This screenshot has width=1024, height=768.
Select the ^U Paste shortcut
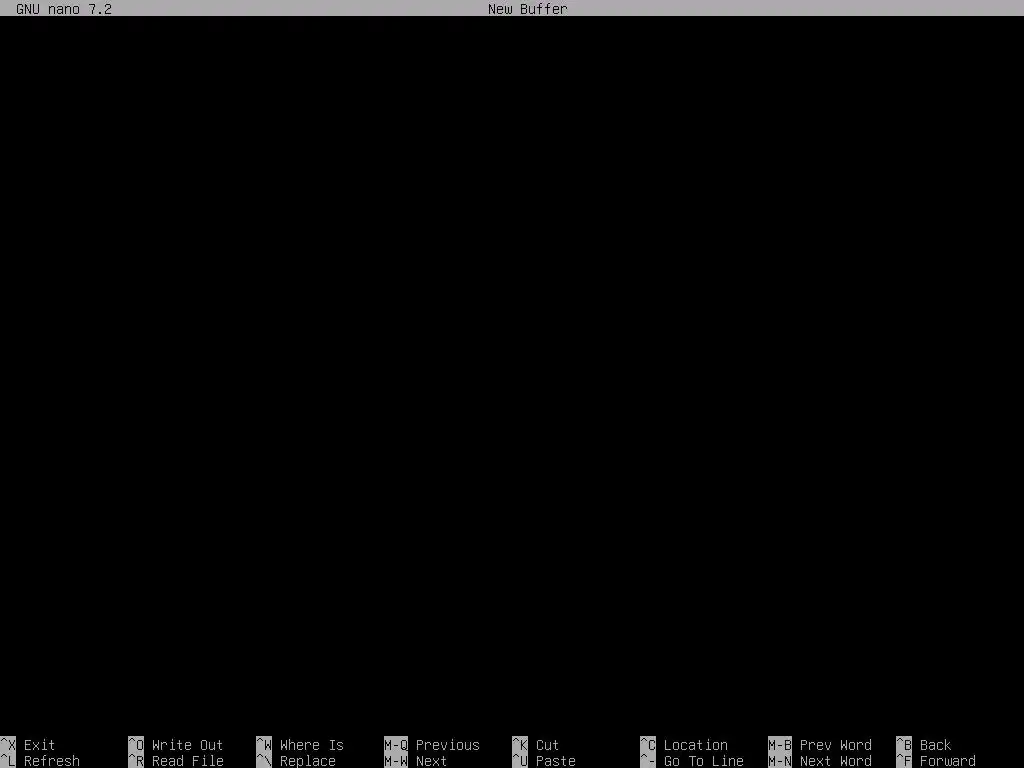[544, 761]
